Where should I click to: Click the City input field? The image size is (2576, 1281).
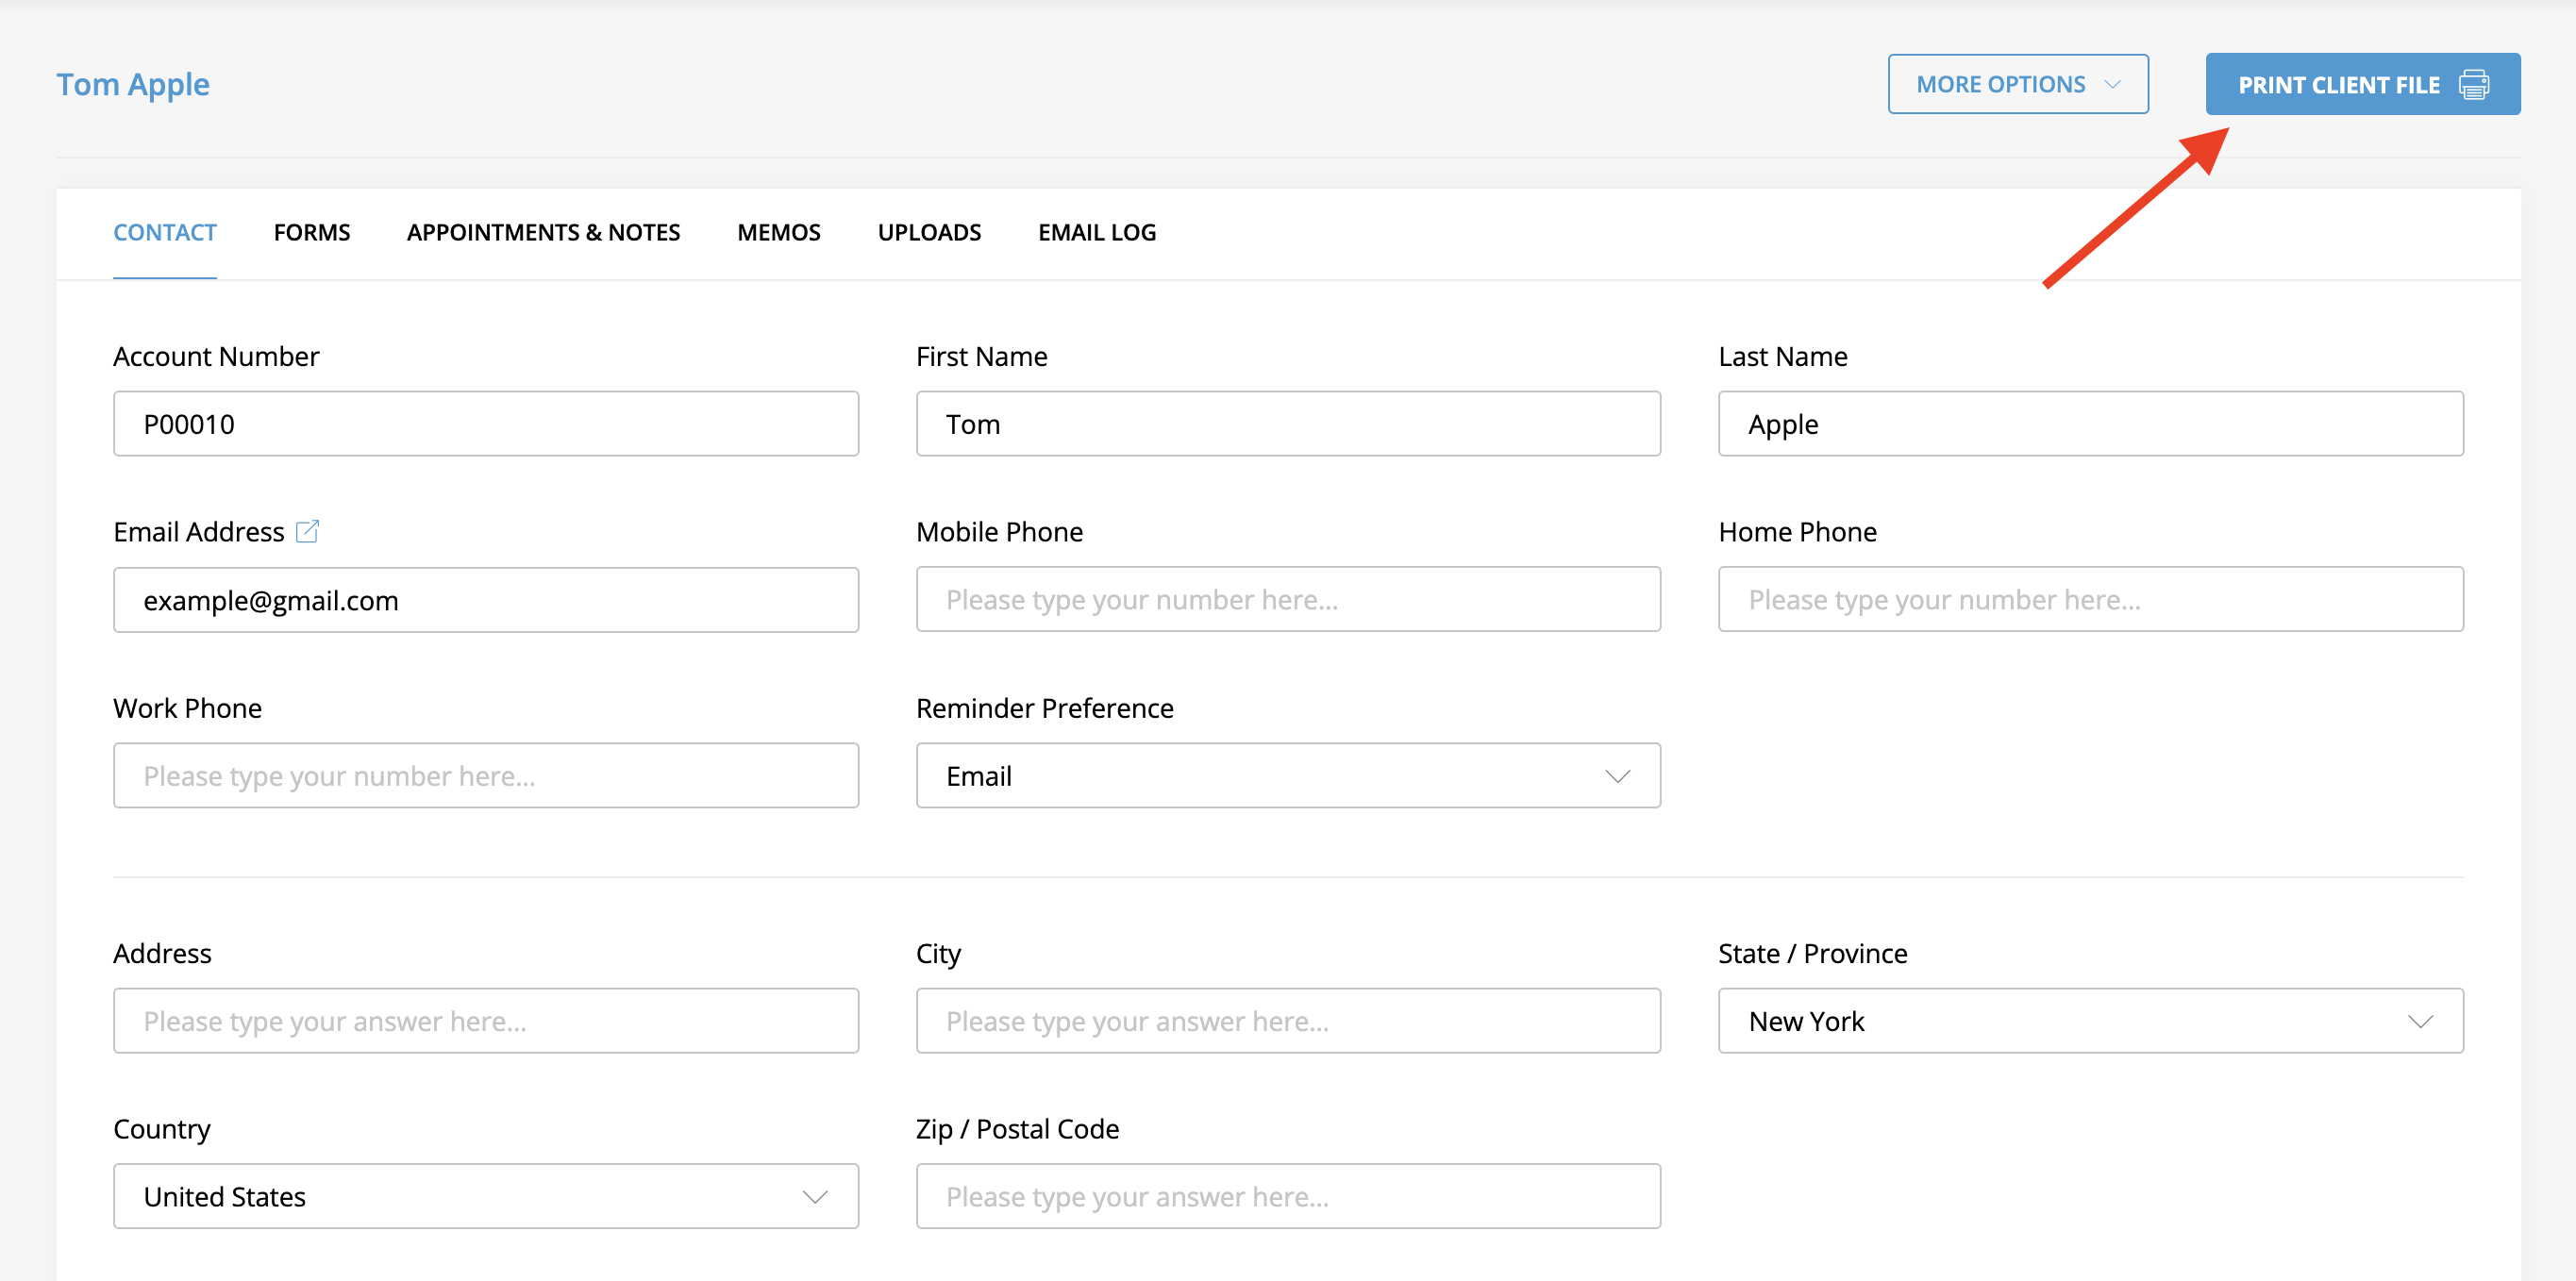[x=1287, y=1020]
